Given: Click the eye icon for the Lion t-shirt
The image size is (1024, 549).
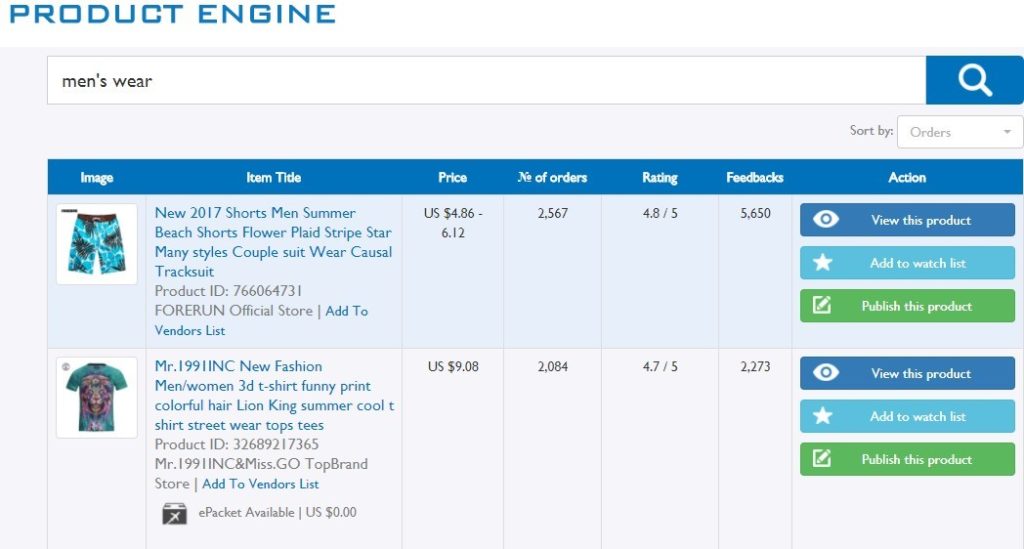Looking at the screenshot, I should (826, 373).
